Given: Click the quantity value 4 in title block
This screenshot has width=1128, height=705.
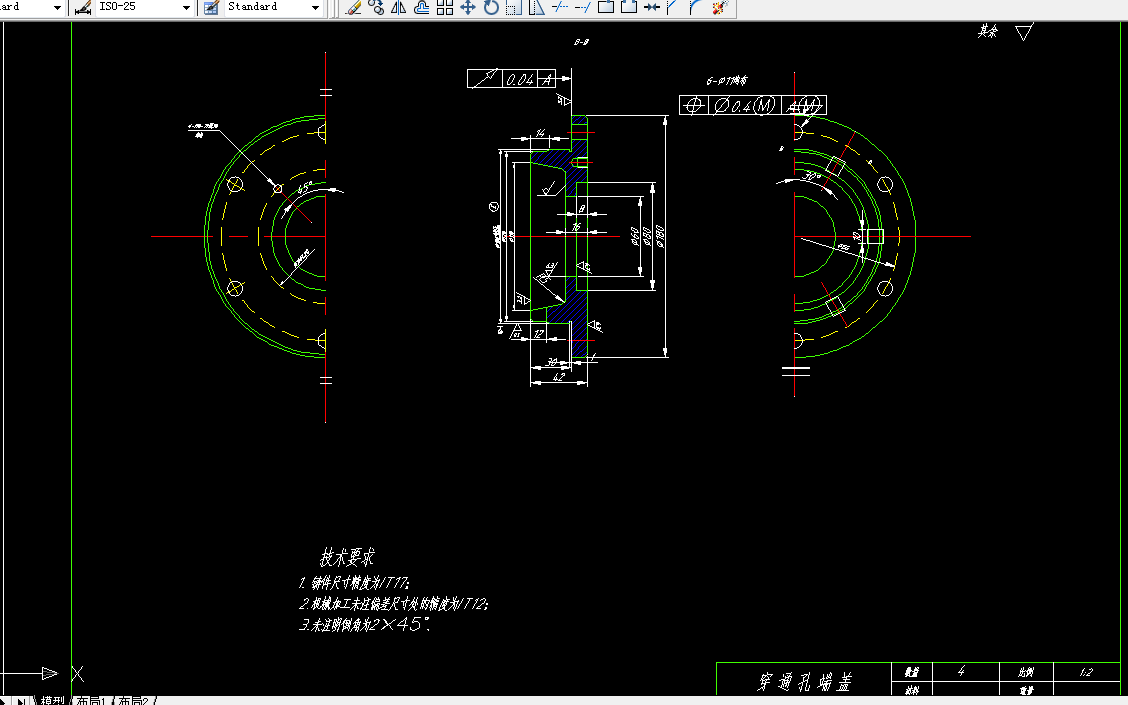Looking at the screenshot, I should 961,671.
